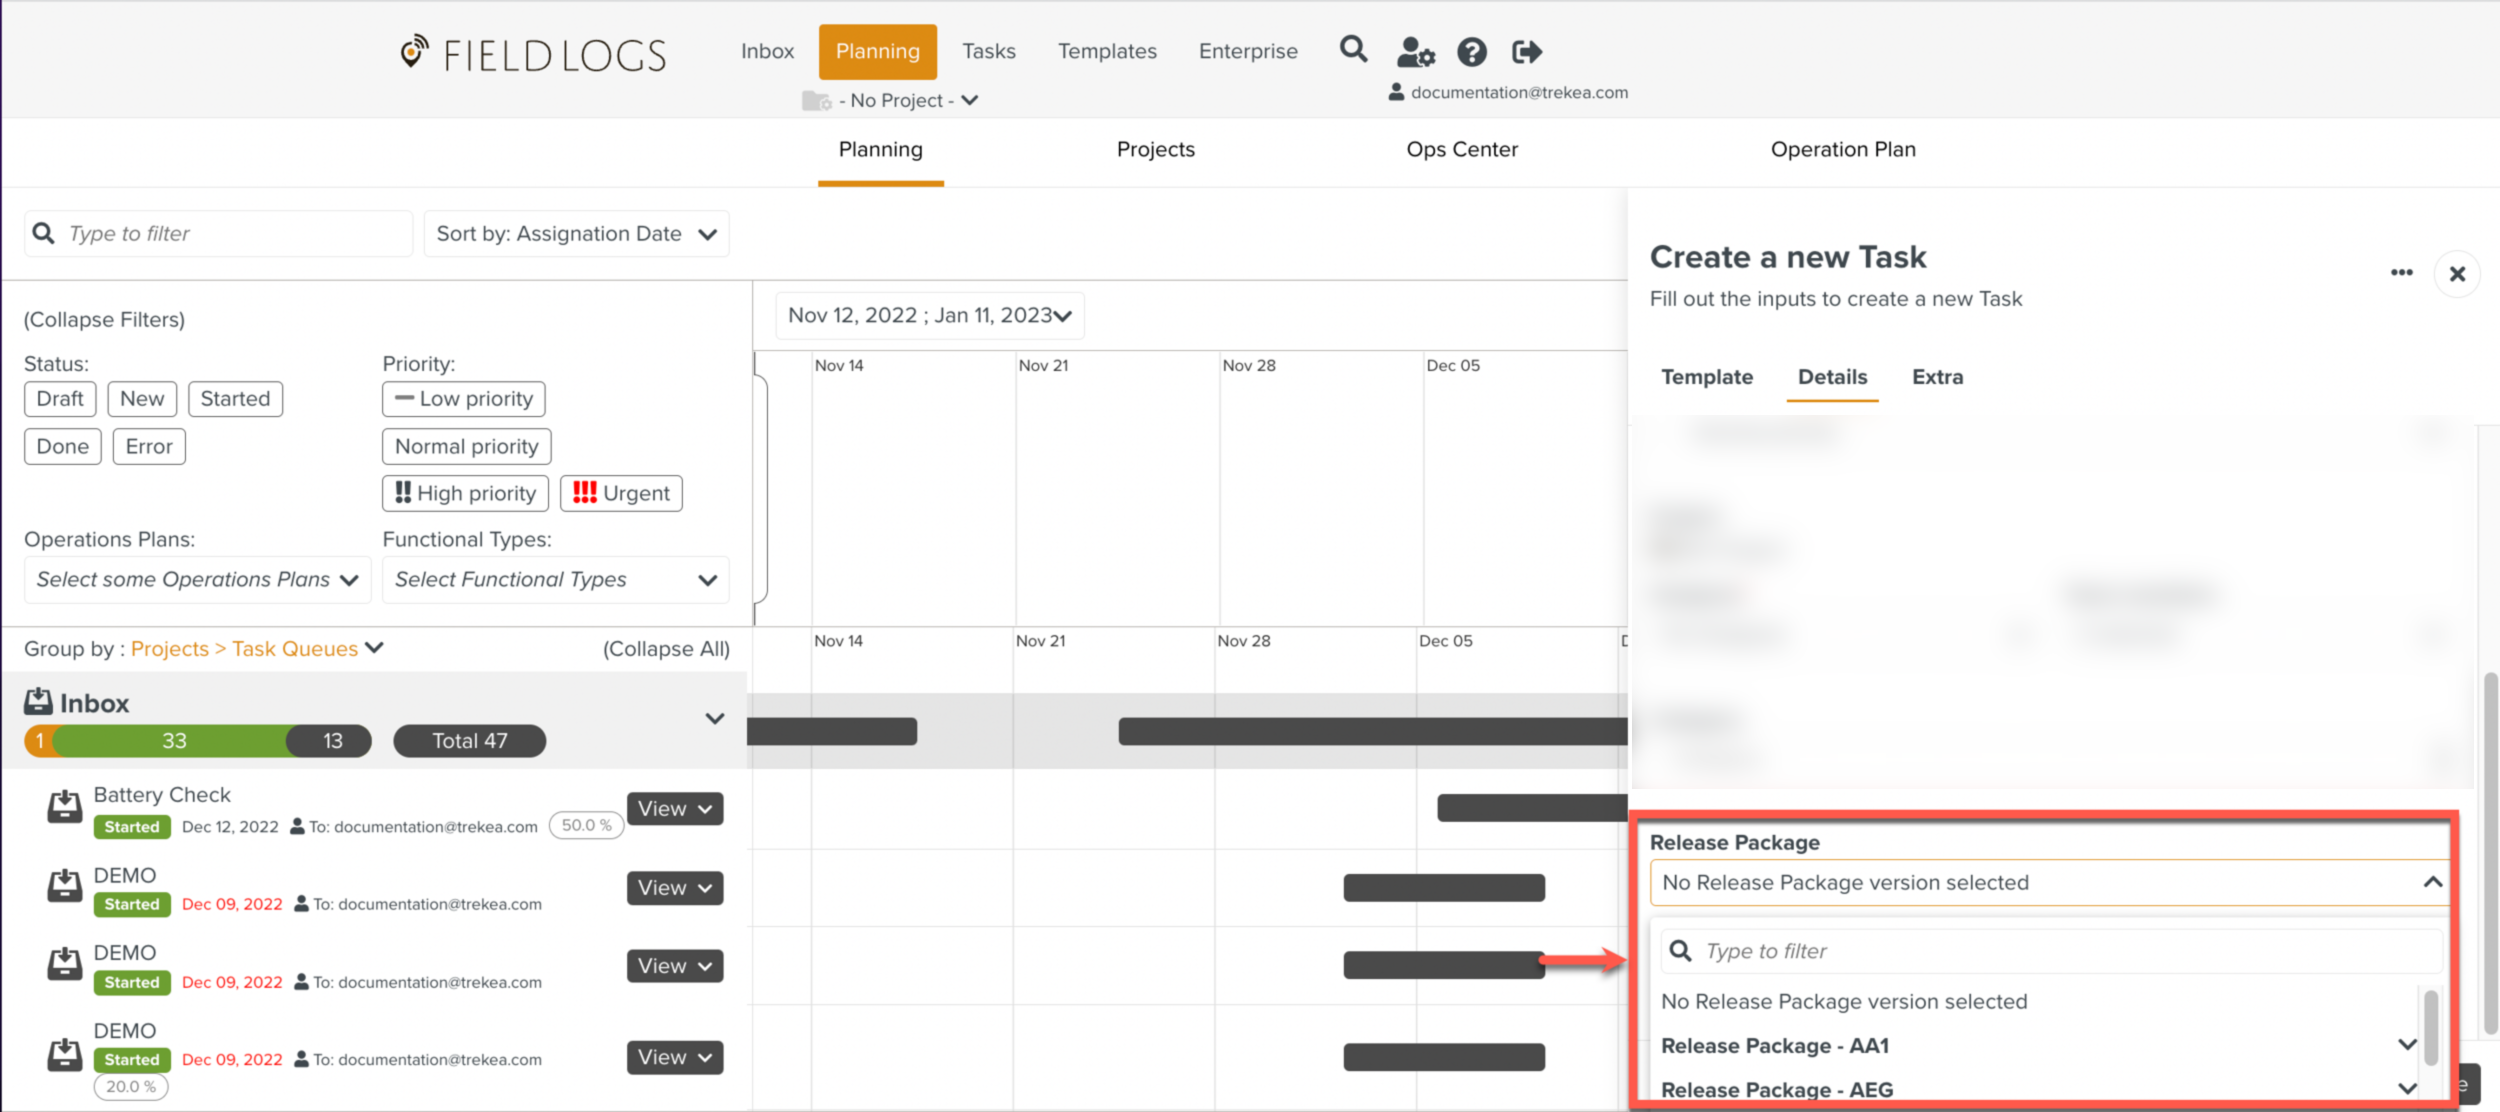Open the Sort by Assignation Date dropdown
The image size is (2500, 1112).
click(576, 234)
